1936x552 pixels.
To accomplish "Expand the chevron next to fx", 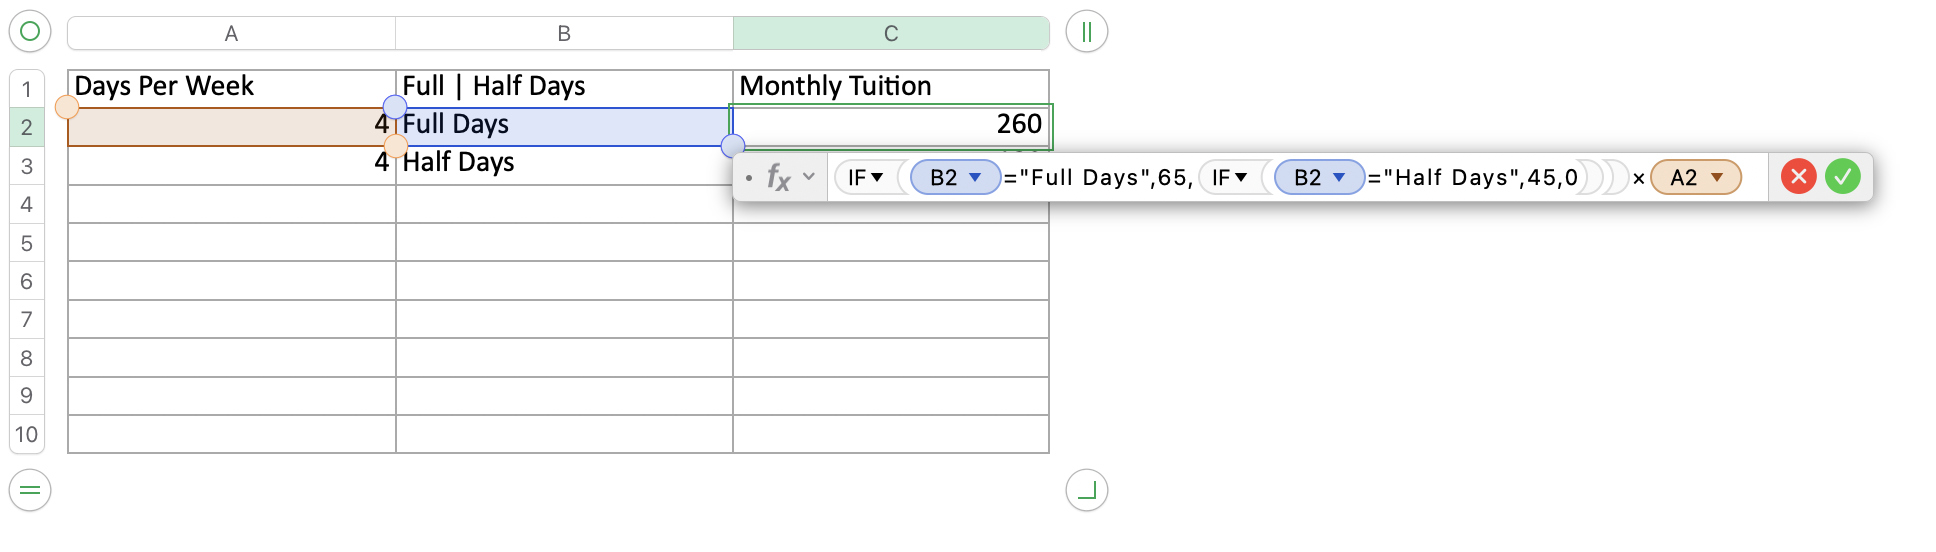I will pyautogui.click(x=809, y=177).
